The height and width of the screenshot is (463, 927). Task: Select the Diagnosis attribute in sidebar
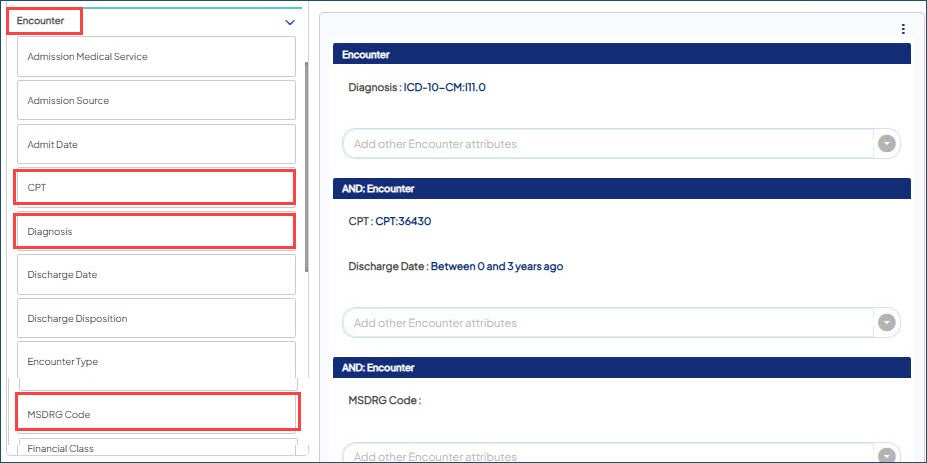tap(156, 232)
